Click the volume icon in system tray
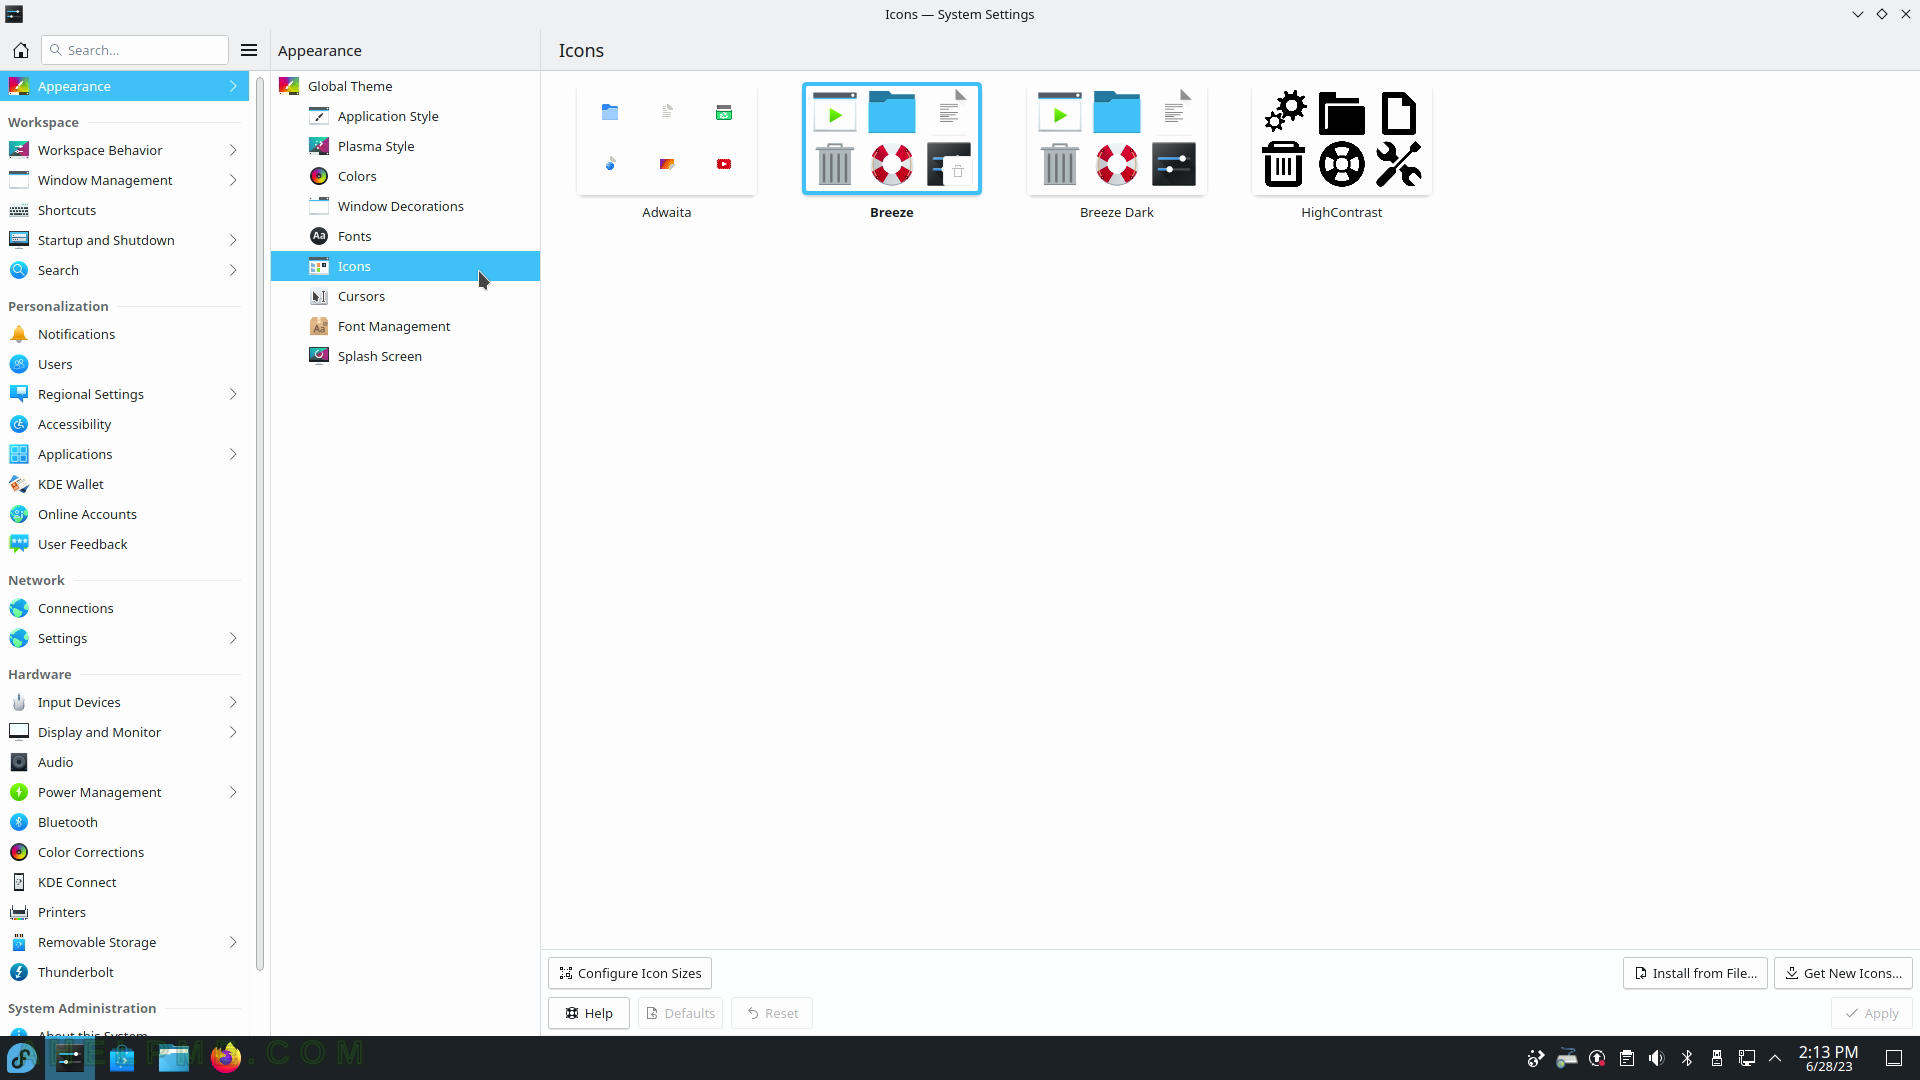The height and width of the screenshot is (1080, 1920). [x=1657, y=1058]
